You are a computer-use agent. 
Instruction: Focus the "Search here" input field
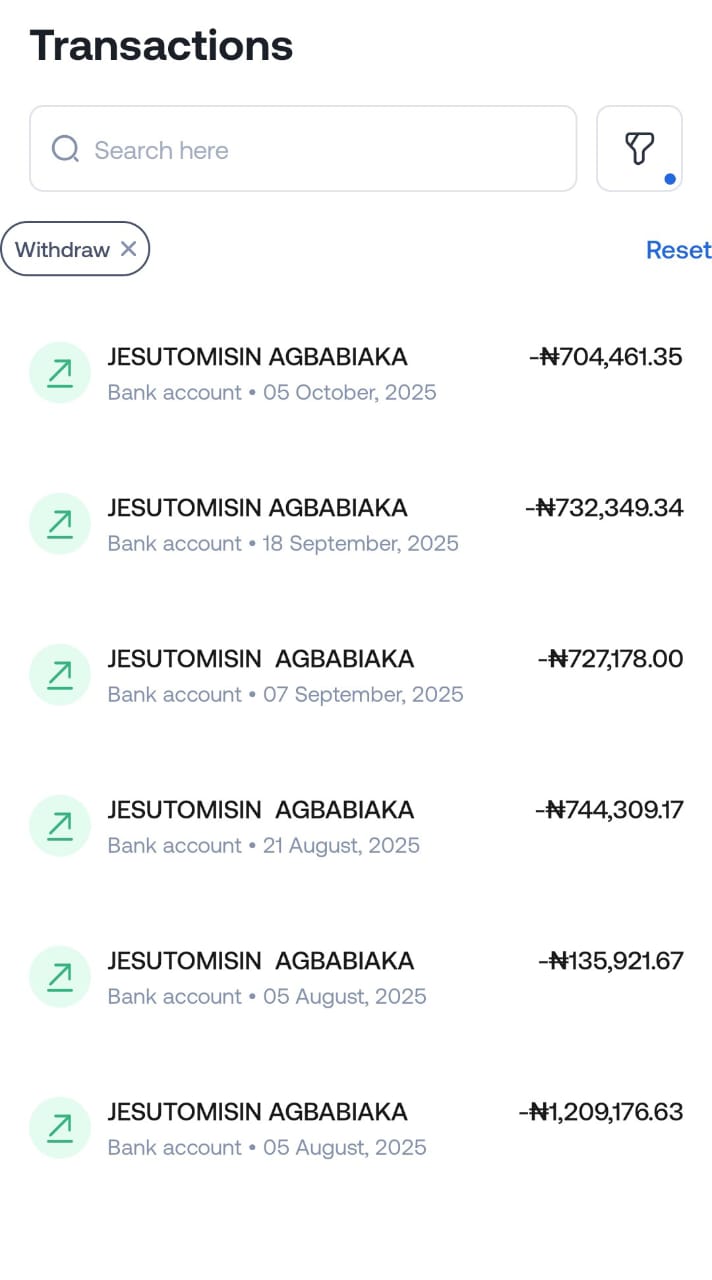click(x=320, y=150)
